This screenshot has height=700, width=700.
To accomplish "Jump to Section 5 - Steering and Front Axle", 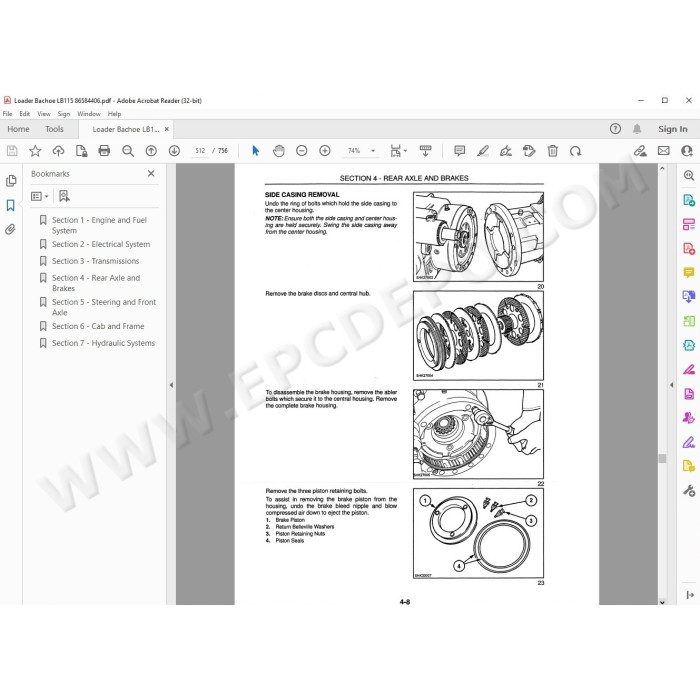I will tap(104, 307).
